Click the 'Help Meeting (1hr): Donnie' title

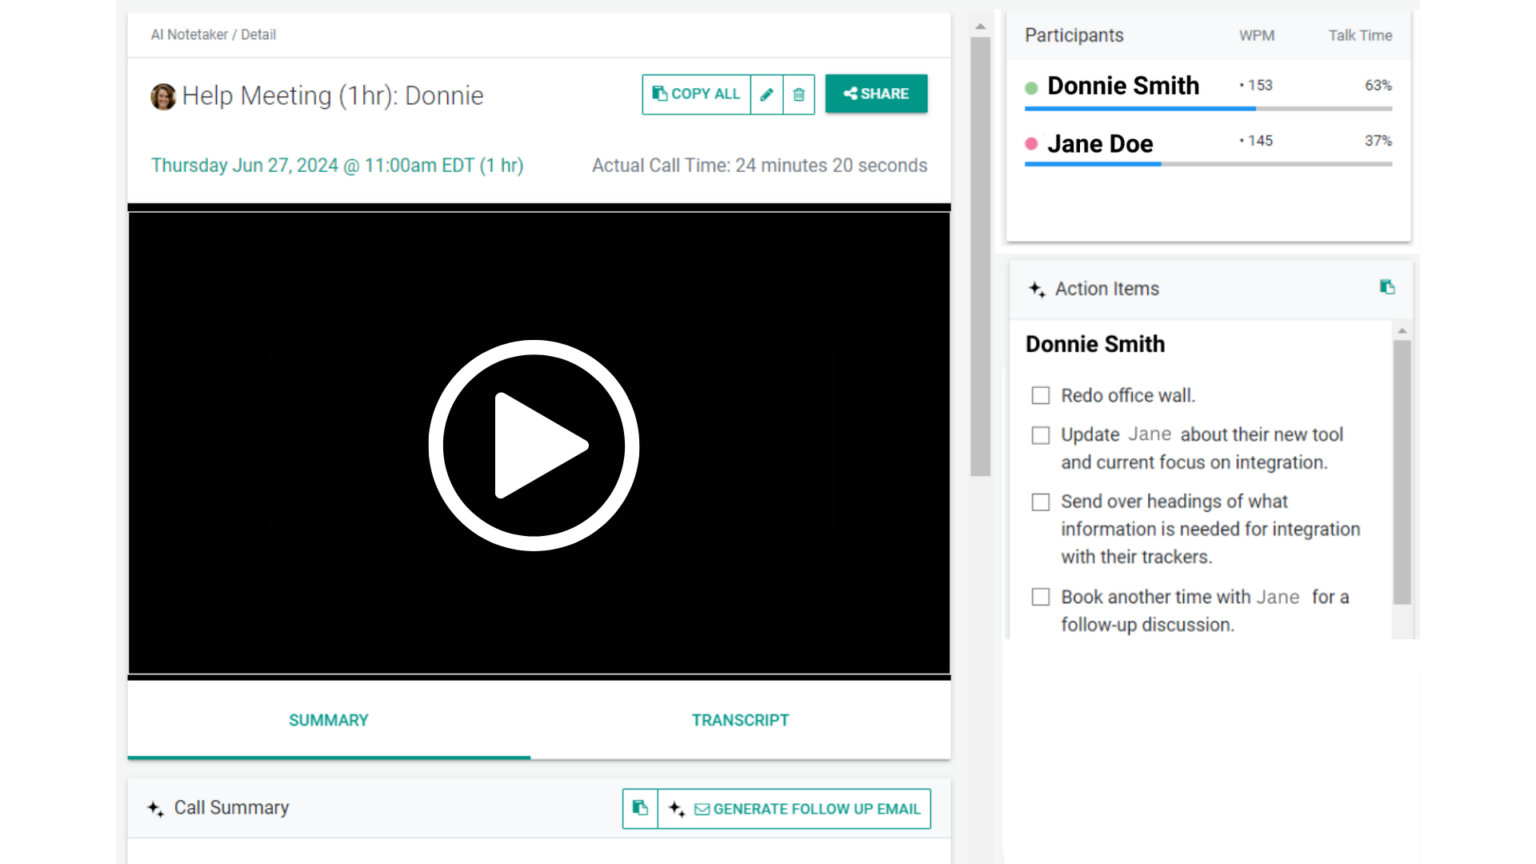(x=333, y=96)
